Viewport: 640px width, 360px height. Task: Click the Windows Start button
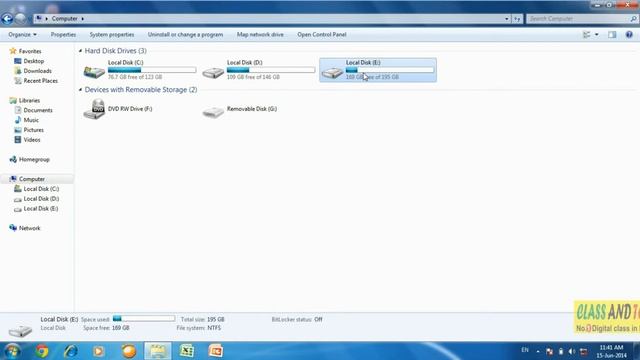[12, 351]
